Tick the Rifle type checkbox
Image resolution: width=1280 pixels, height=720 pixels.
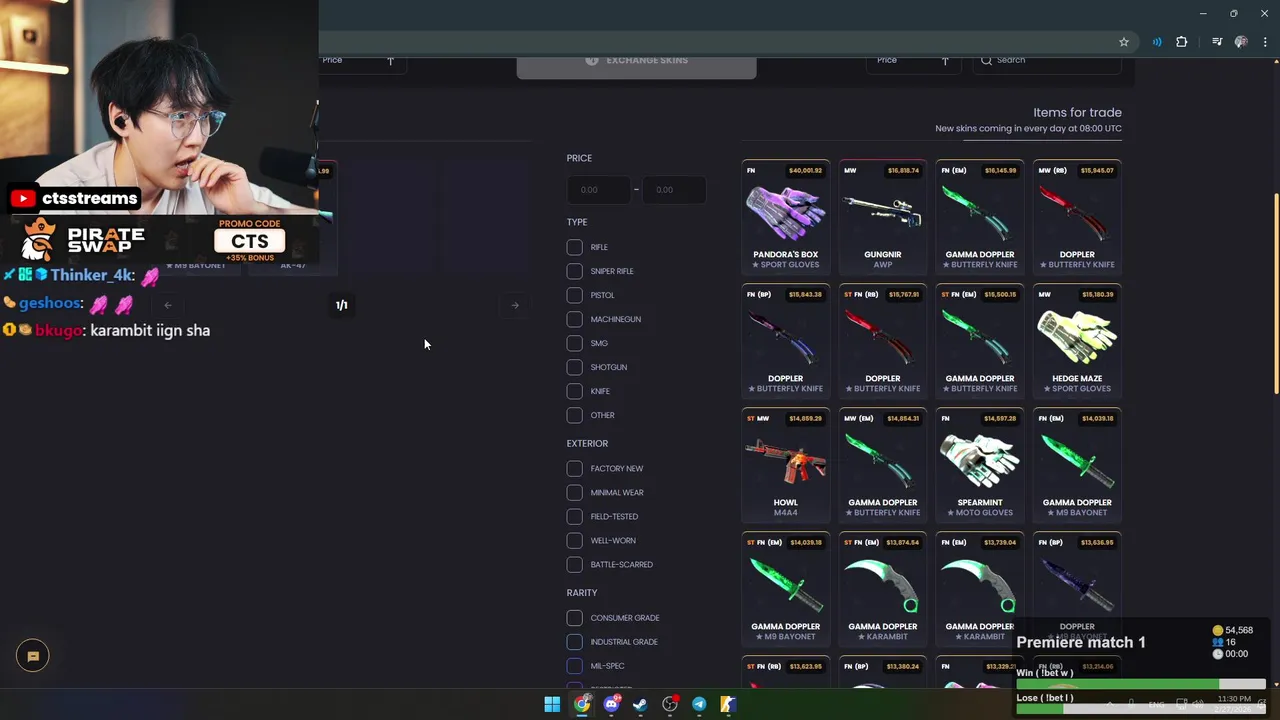tap(574, 247)
